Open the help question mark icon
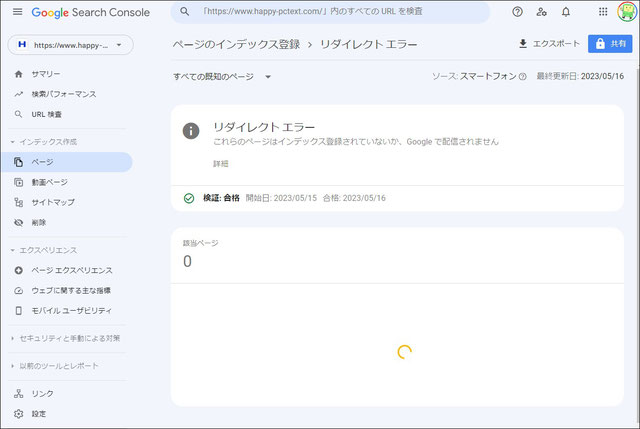640x429 pixels. pos(517,12)
